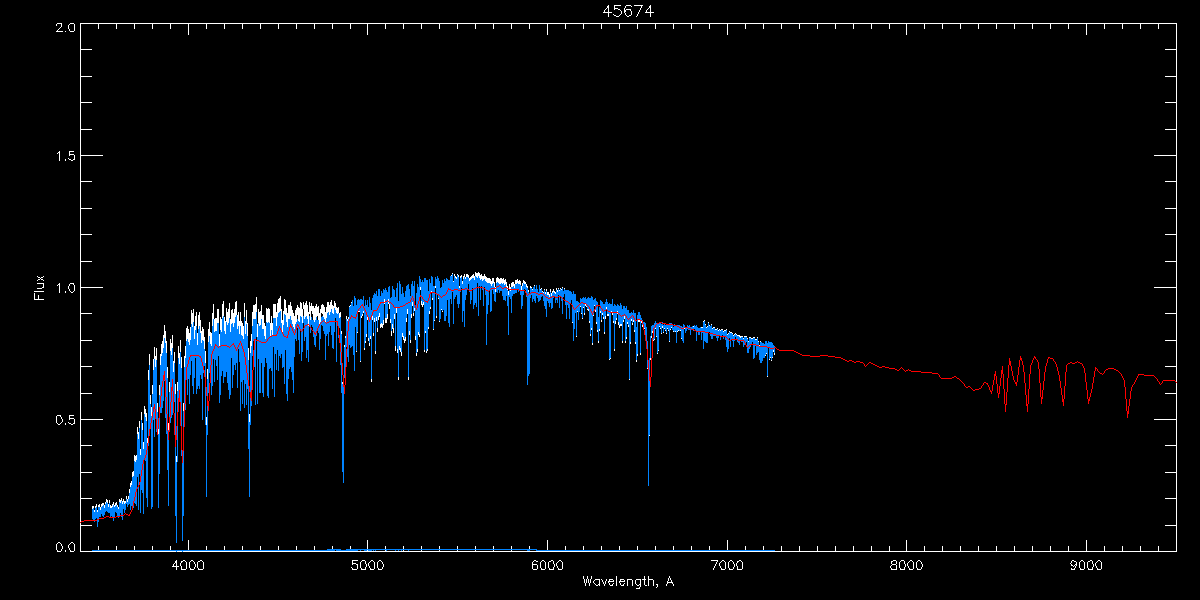Click the plot title 45674

628,11
